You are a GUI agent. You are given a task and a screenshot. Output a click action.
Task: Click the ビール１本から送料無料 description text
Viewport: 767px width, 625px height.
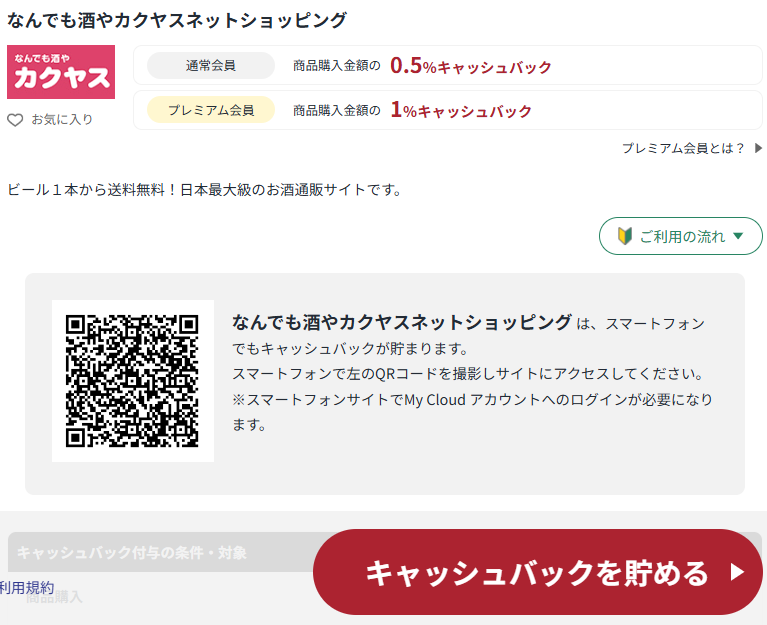(x=204, y=189)
